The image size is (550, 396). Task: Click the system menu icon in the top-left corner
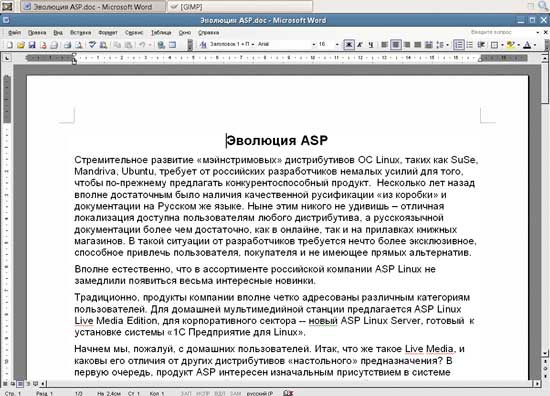click(x=7, y=6)
